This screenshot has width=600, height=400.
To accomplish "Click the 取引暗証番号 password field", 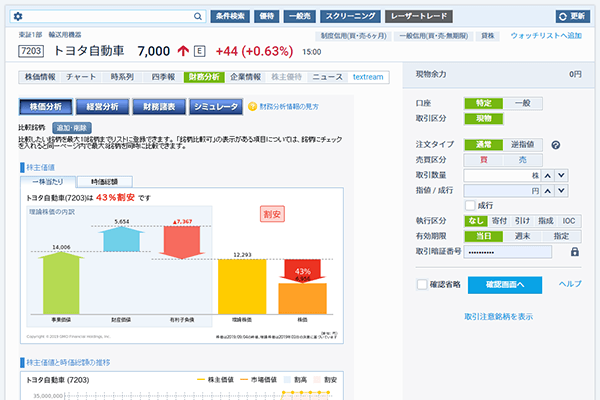I will [508, 252].
